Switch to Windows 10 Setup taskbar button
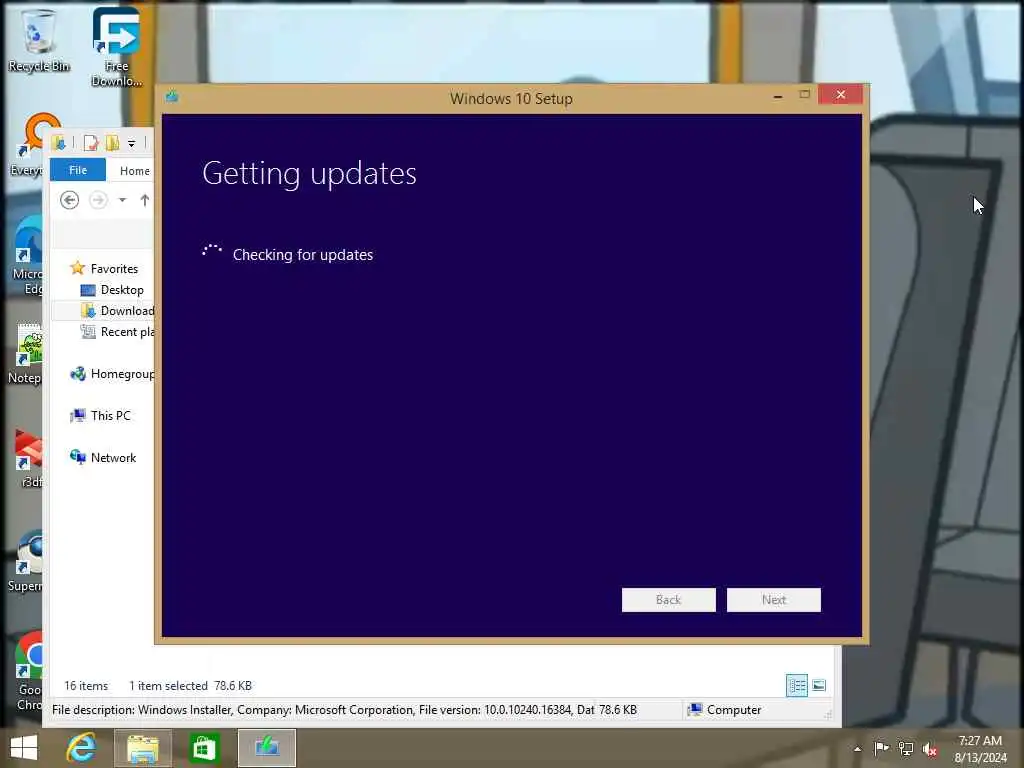This screenshot has width=1024, height=768. pyautogui.click(x=266, y=748)
